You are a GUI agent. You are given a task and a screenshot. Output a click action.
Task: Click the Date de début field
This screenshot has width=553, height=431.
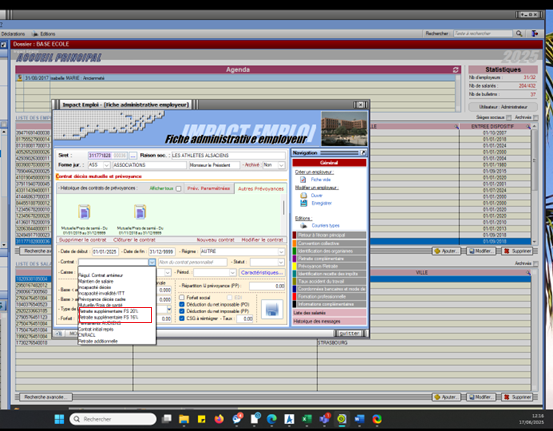105,251
